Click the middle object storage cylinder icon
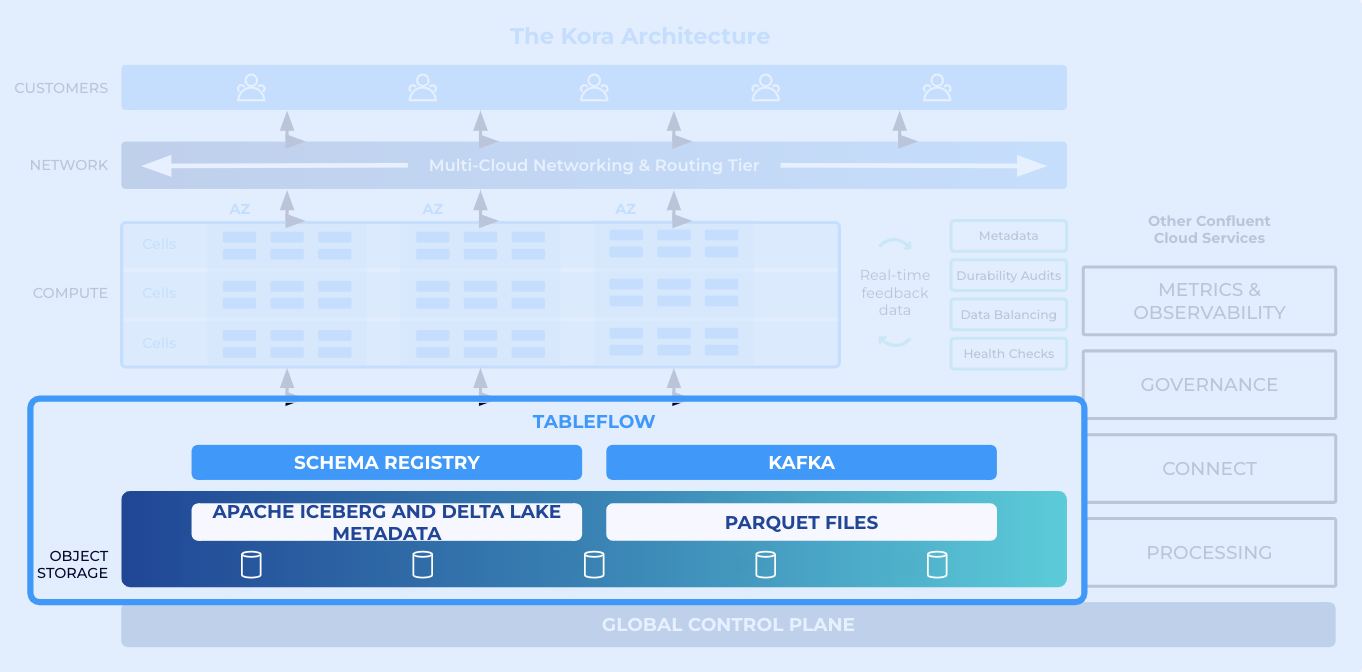Viewport: 1362px width, 672px height. coord(594,564)
